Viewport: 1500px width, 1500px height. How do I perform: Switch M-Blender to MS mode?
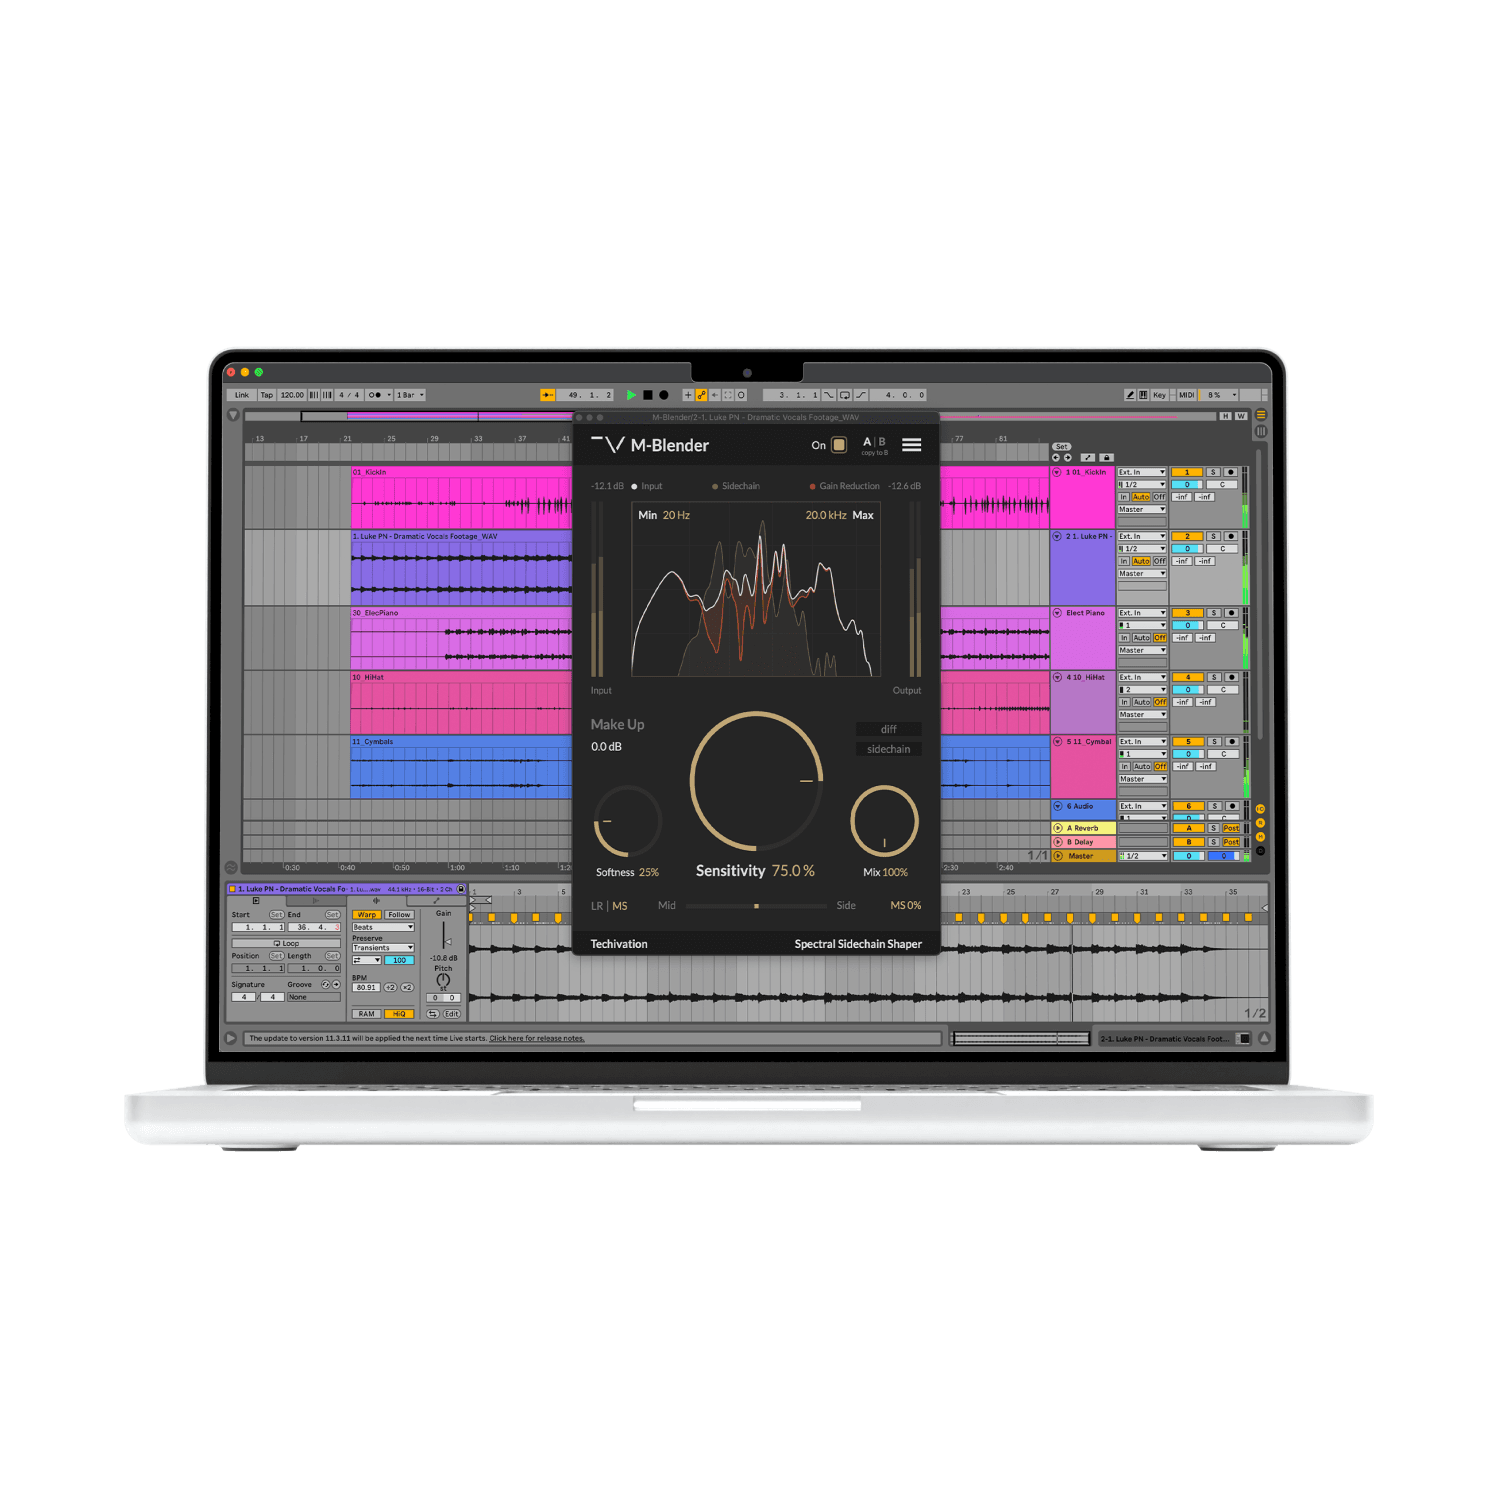click(620, 906)
